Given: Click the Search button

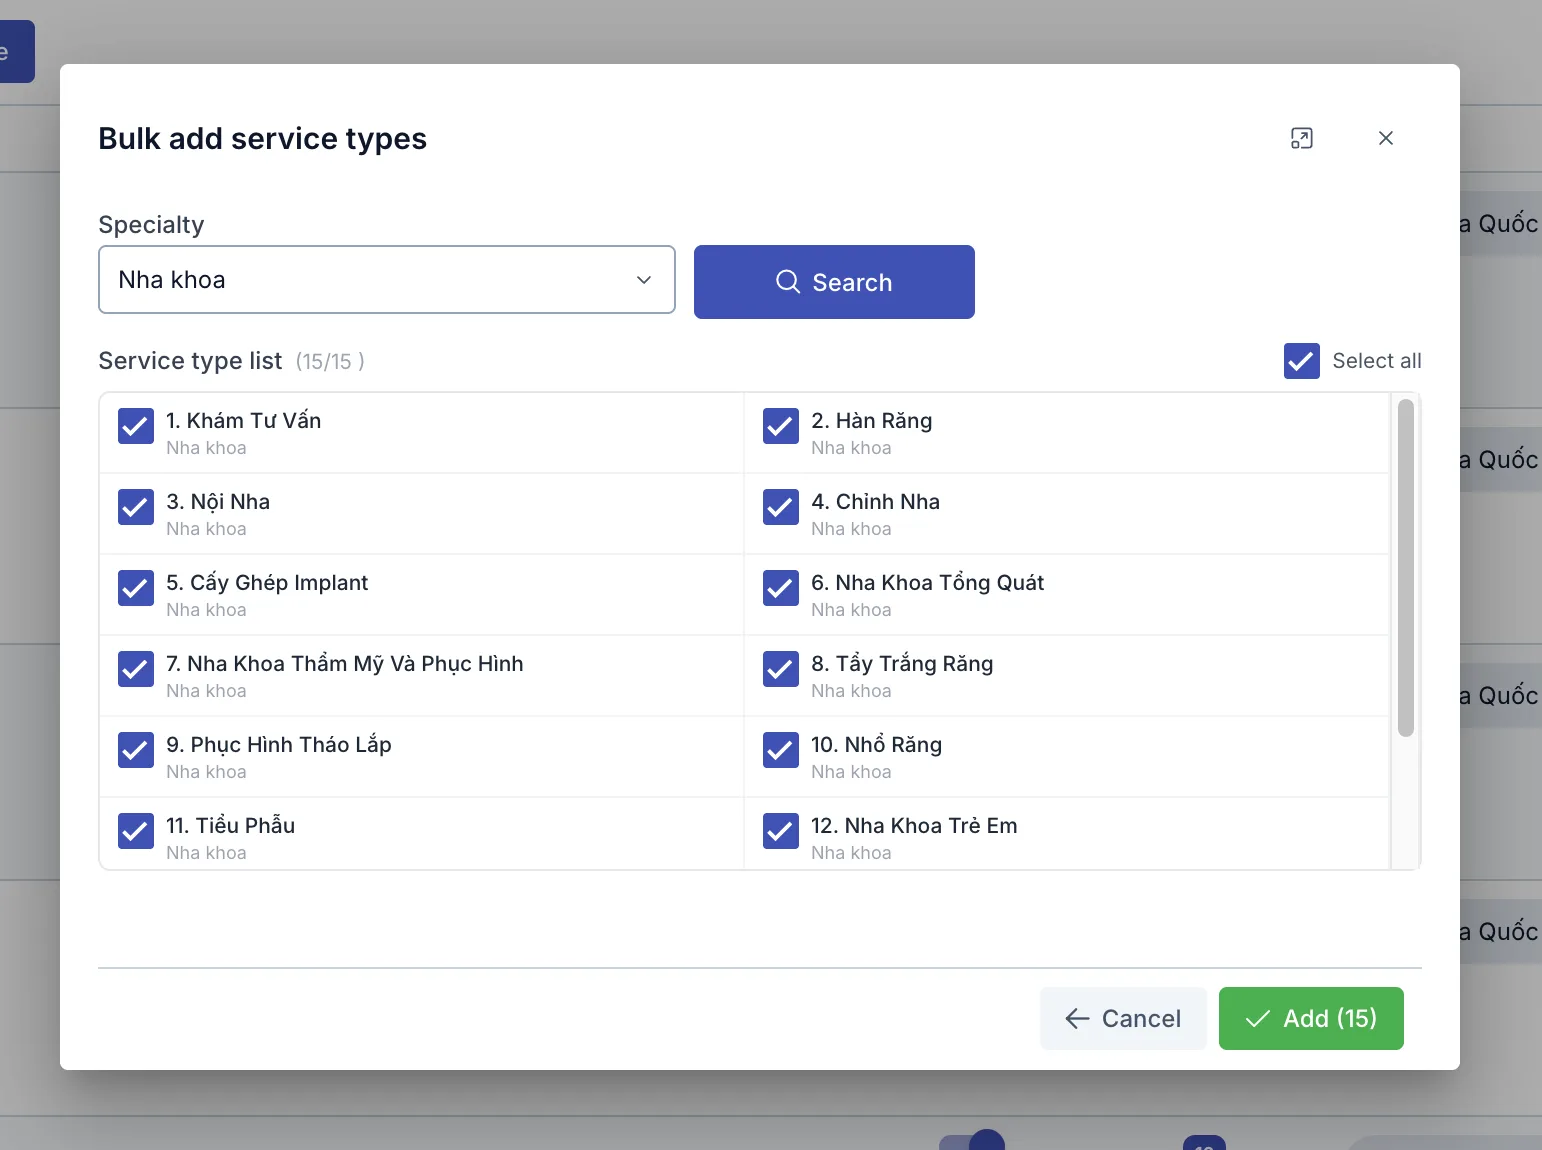Looking at the screenshot, I should 834,282.
